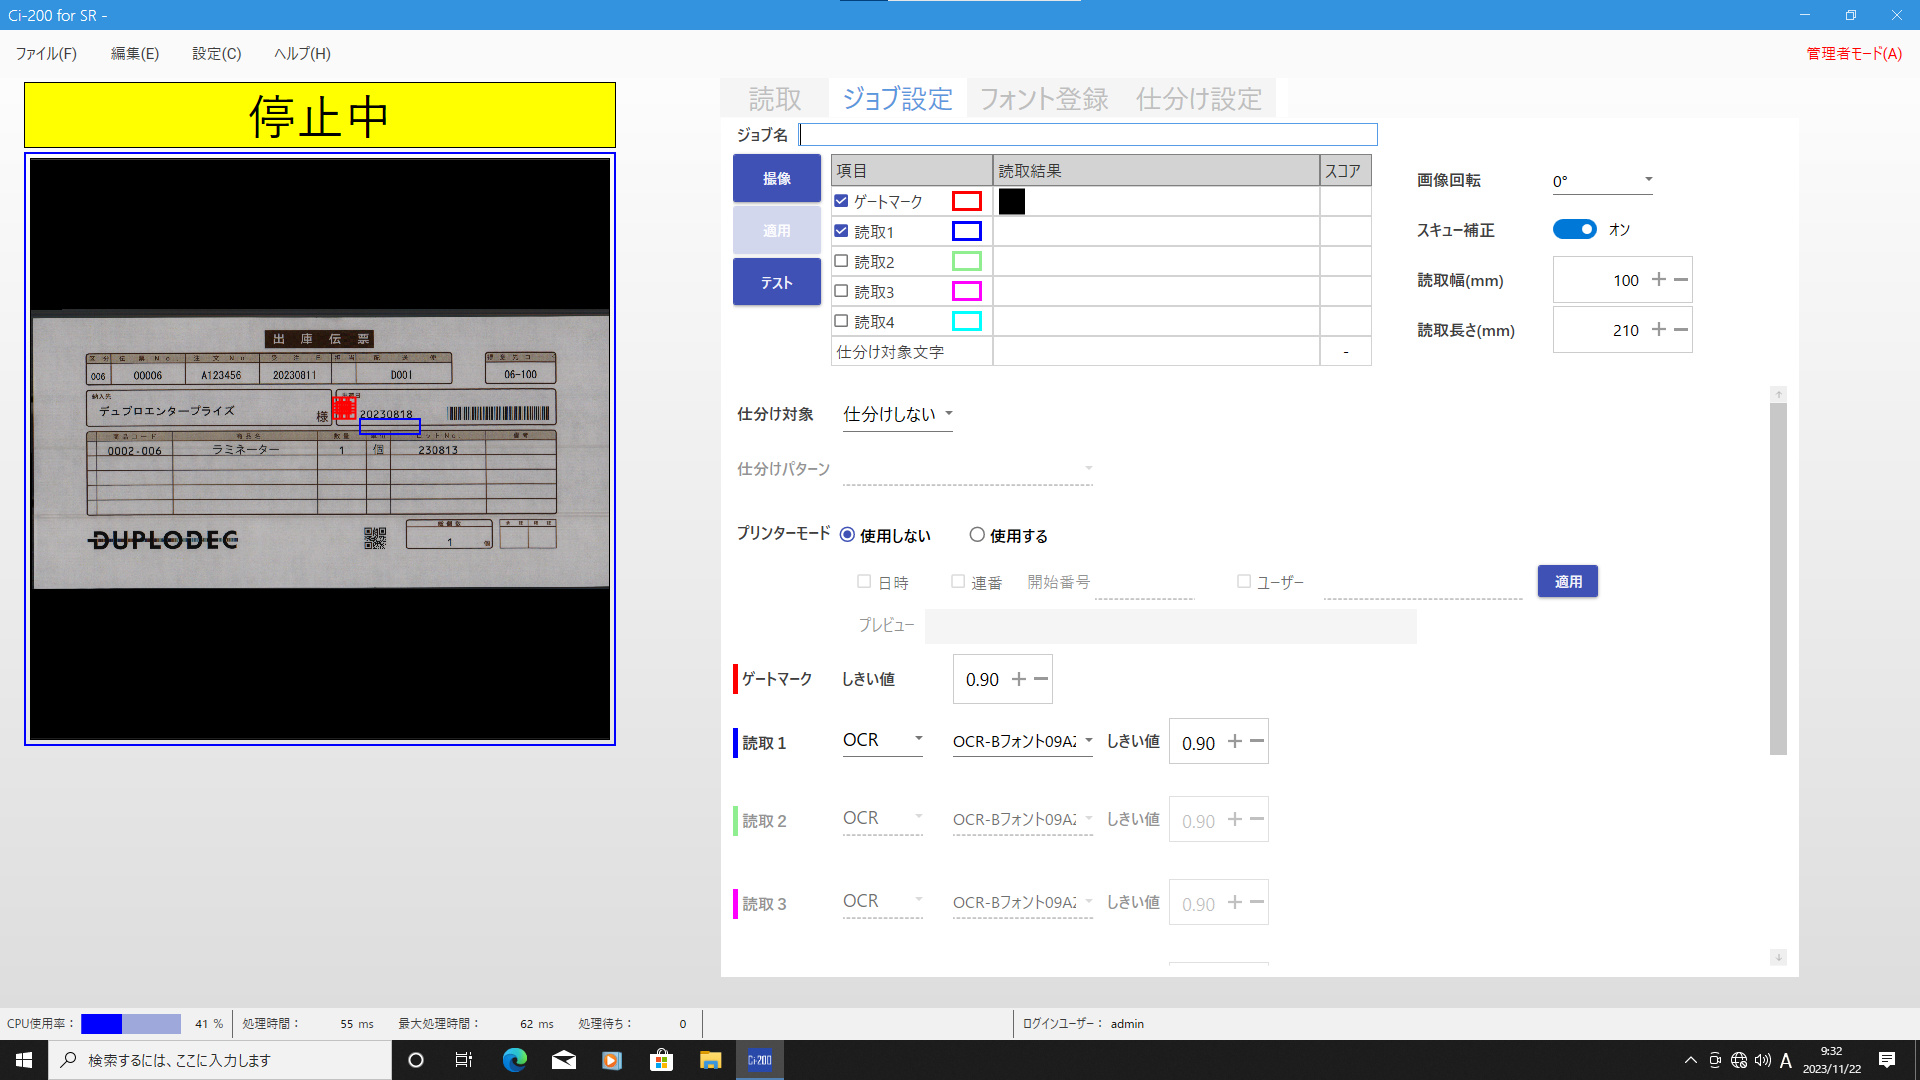Click the 撮像 capture button

pyautogui.click(x=777, y=178)
